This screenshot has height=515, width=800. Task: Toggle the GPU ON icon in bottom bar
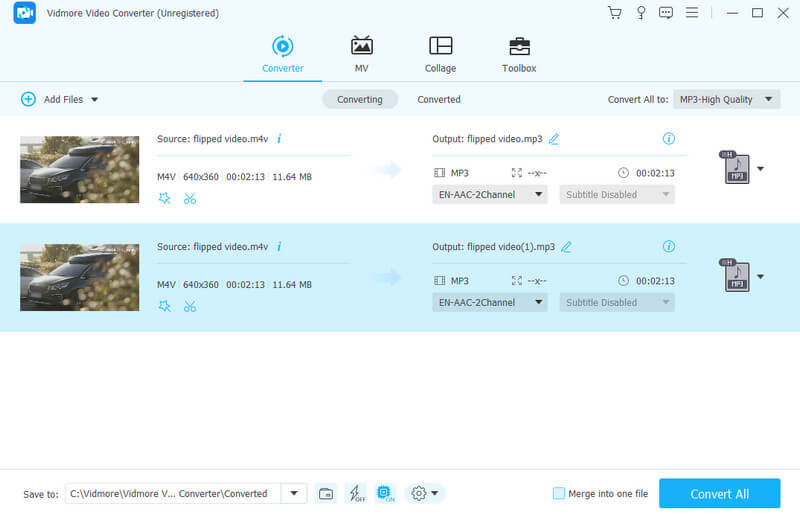click(x=385, y=493)
